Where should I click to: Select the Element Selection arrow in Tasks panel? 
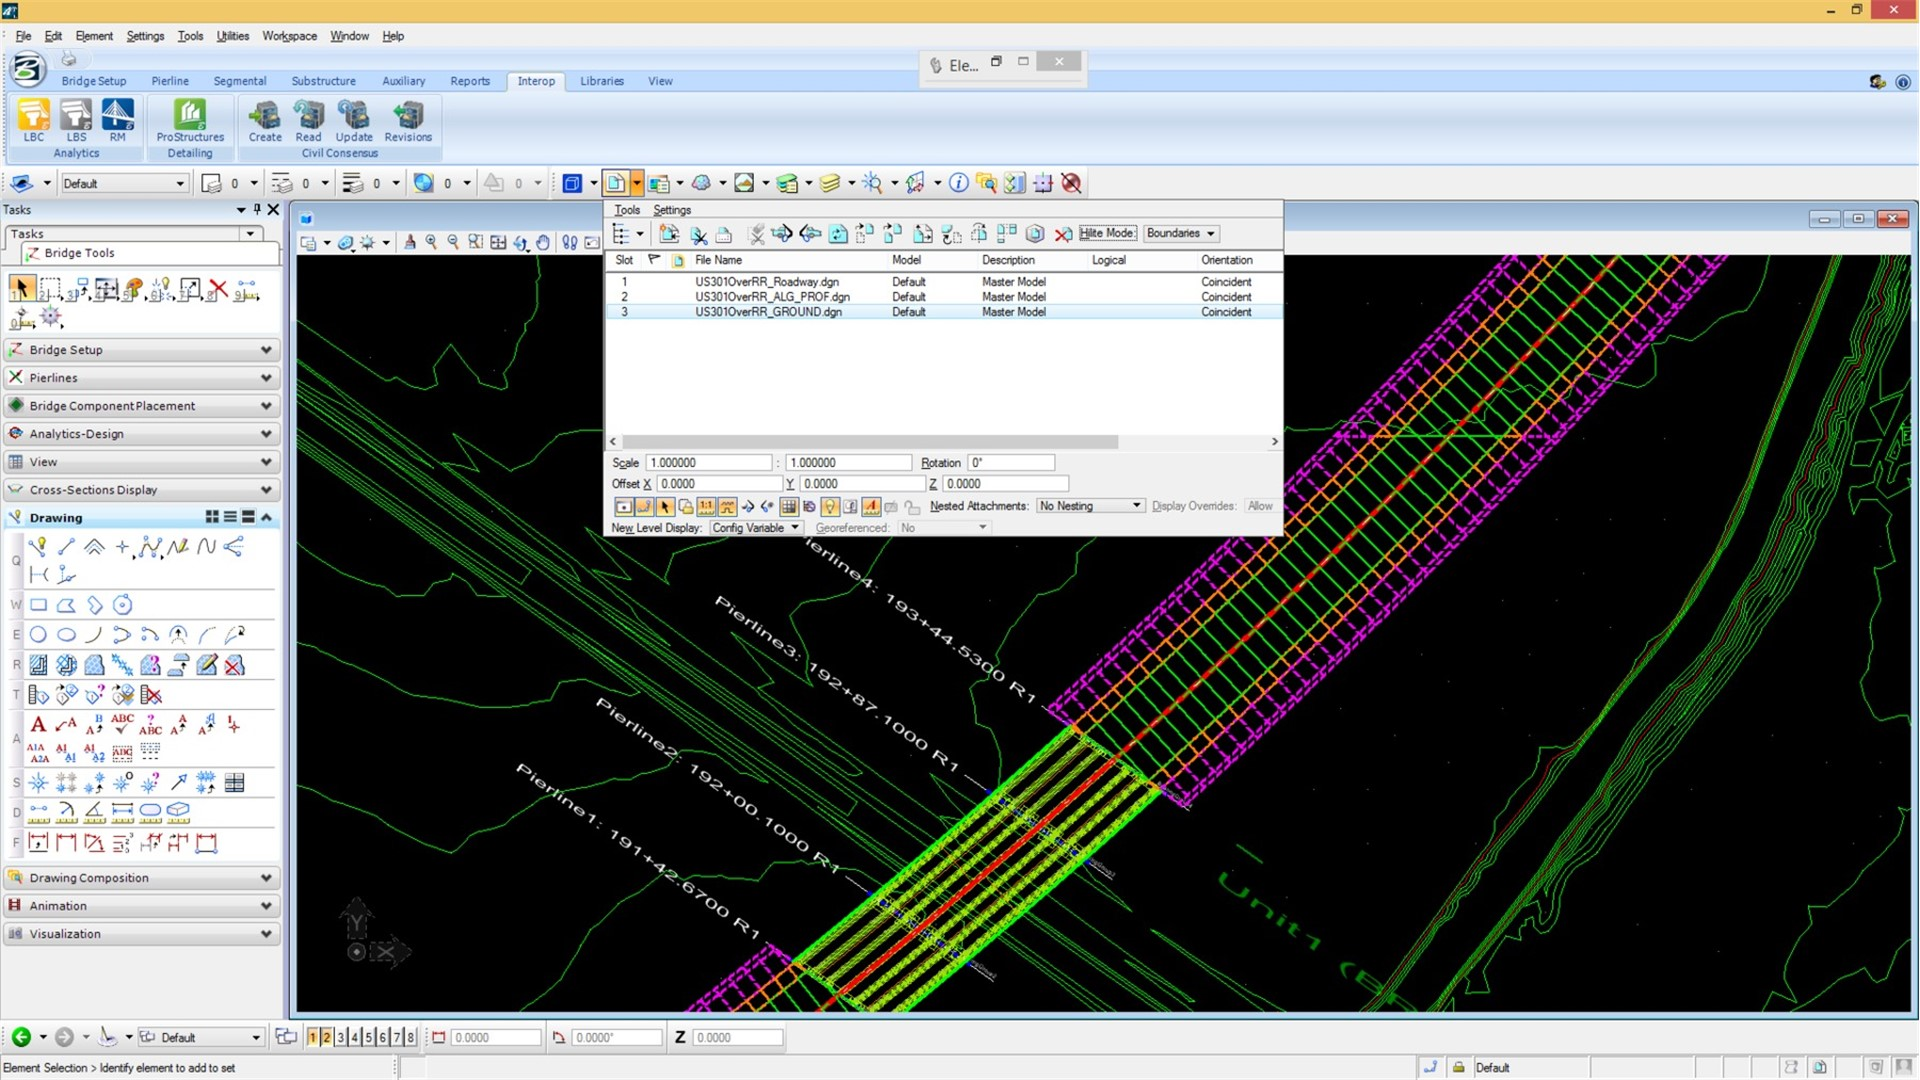pyautogui.click(x=22, y=289)
